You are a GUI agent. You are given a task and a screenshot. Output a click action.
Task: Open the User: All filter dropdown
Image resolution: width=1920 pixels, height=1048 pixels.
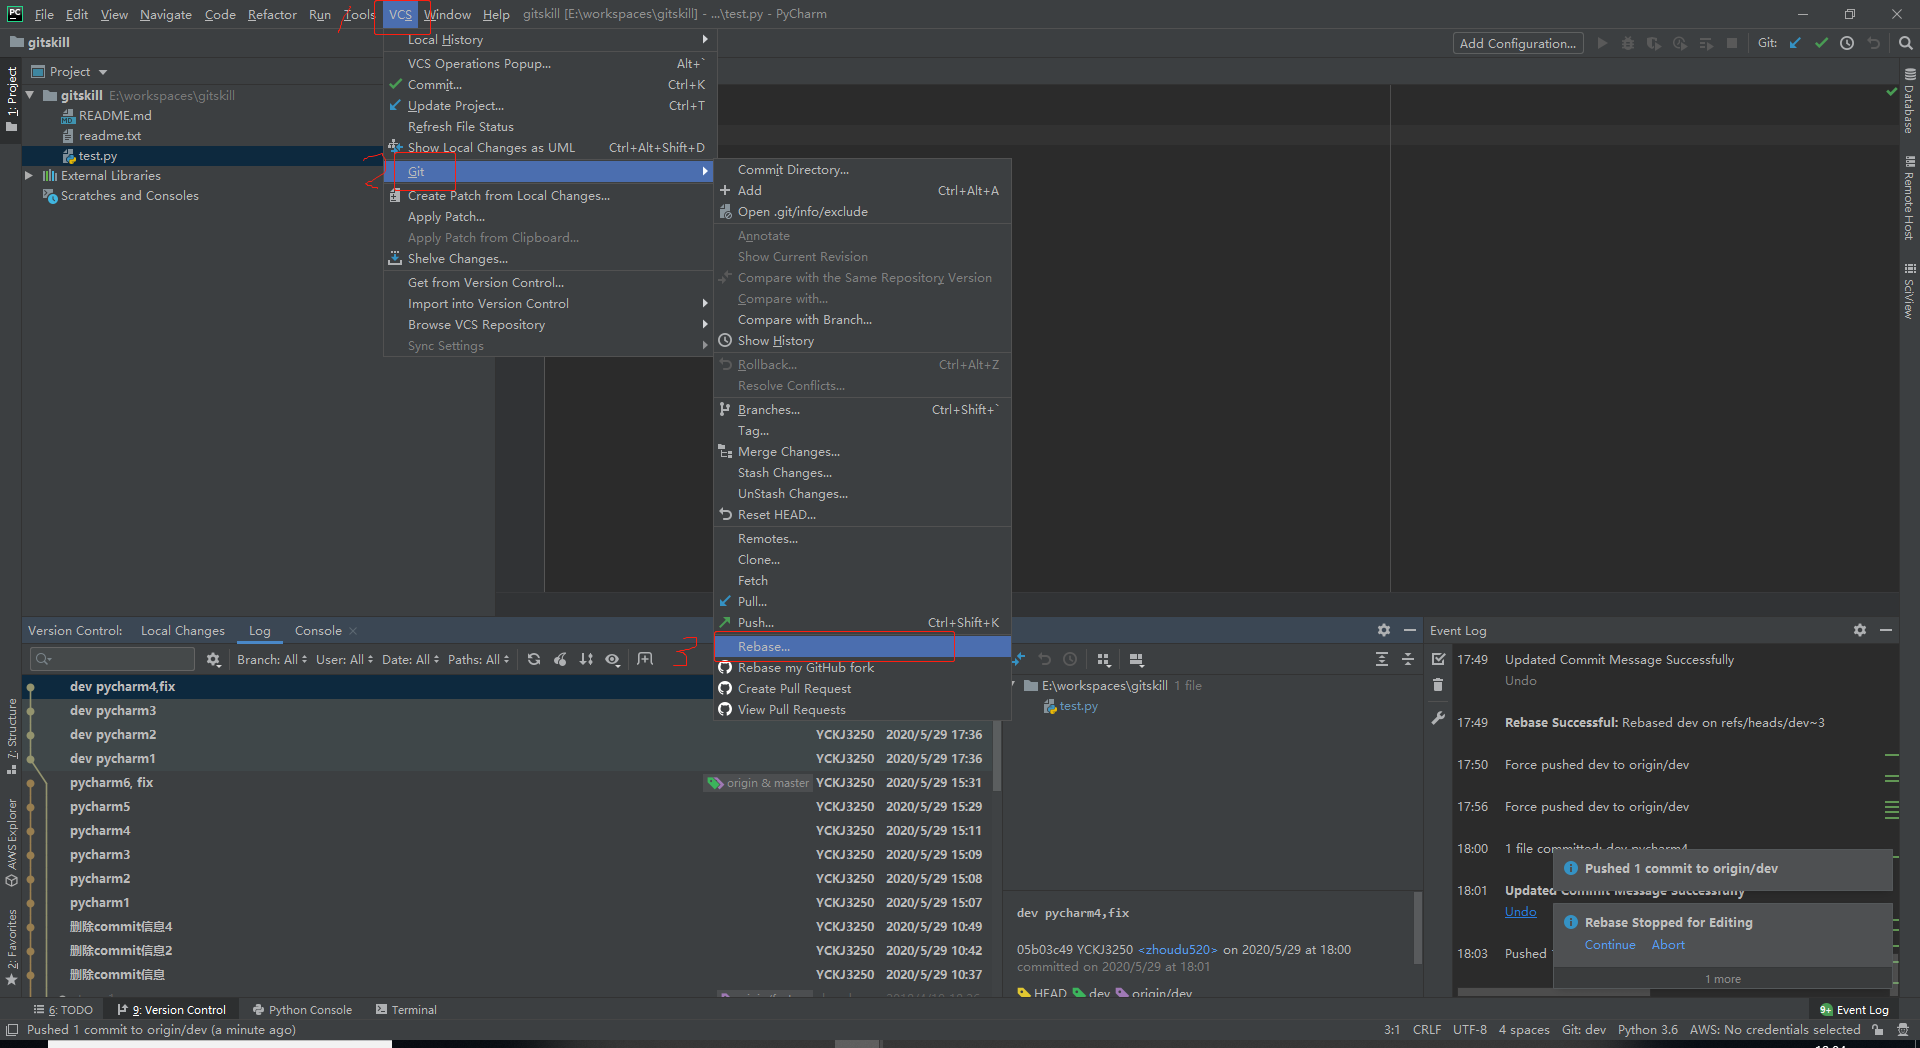pyautogui.click(x=342, y=659)
